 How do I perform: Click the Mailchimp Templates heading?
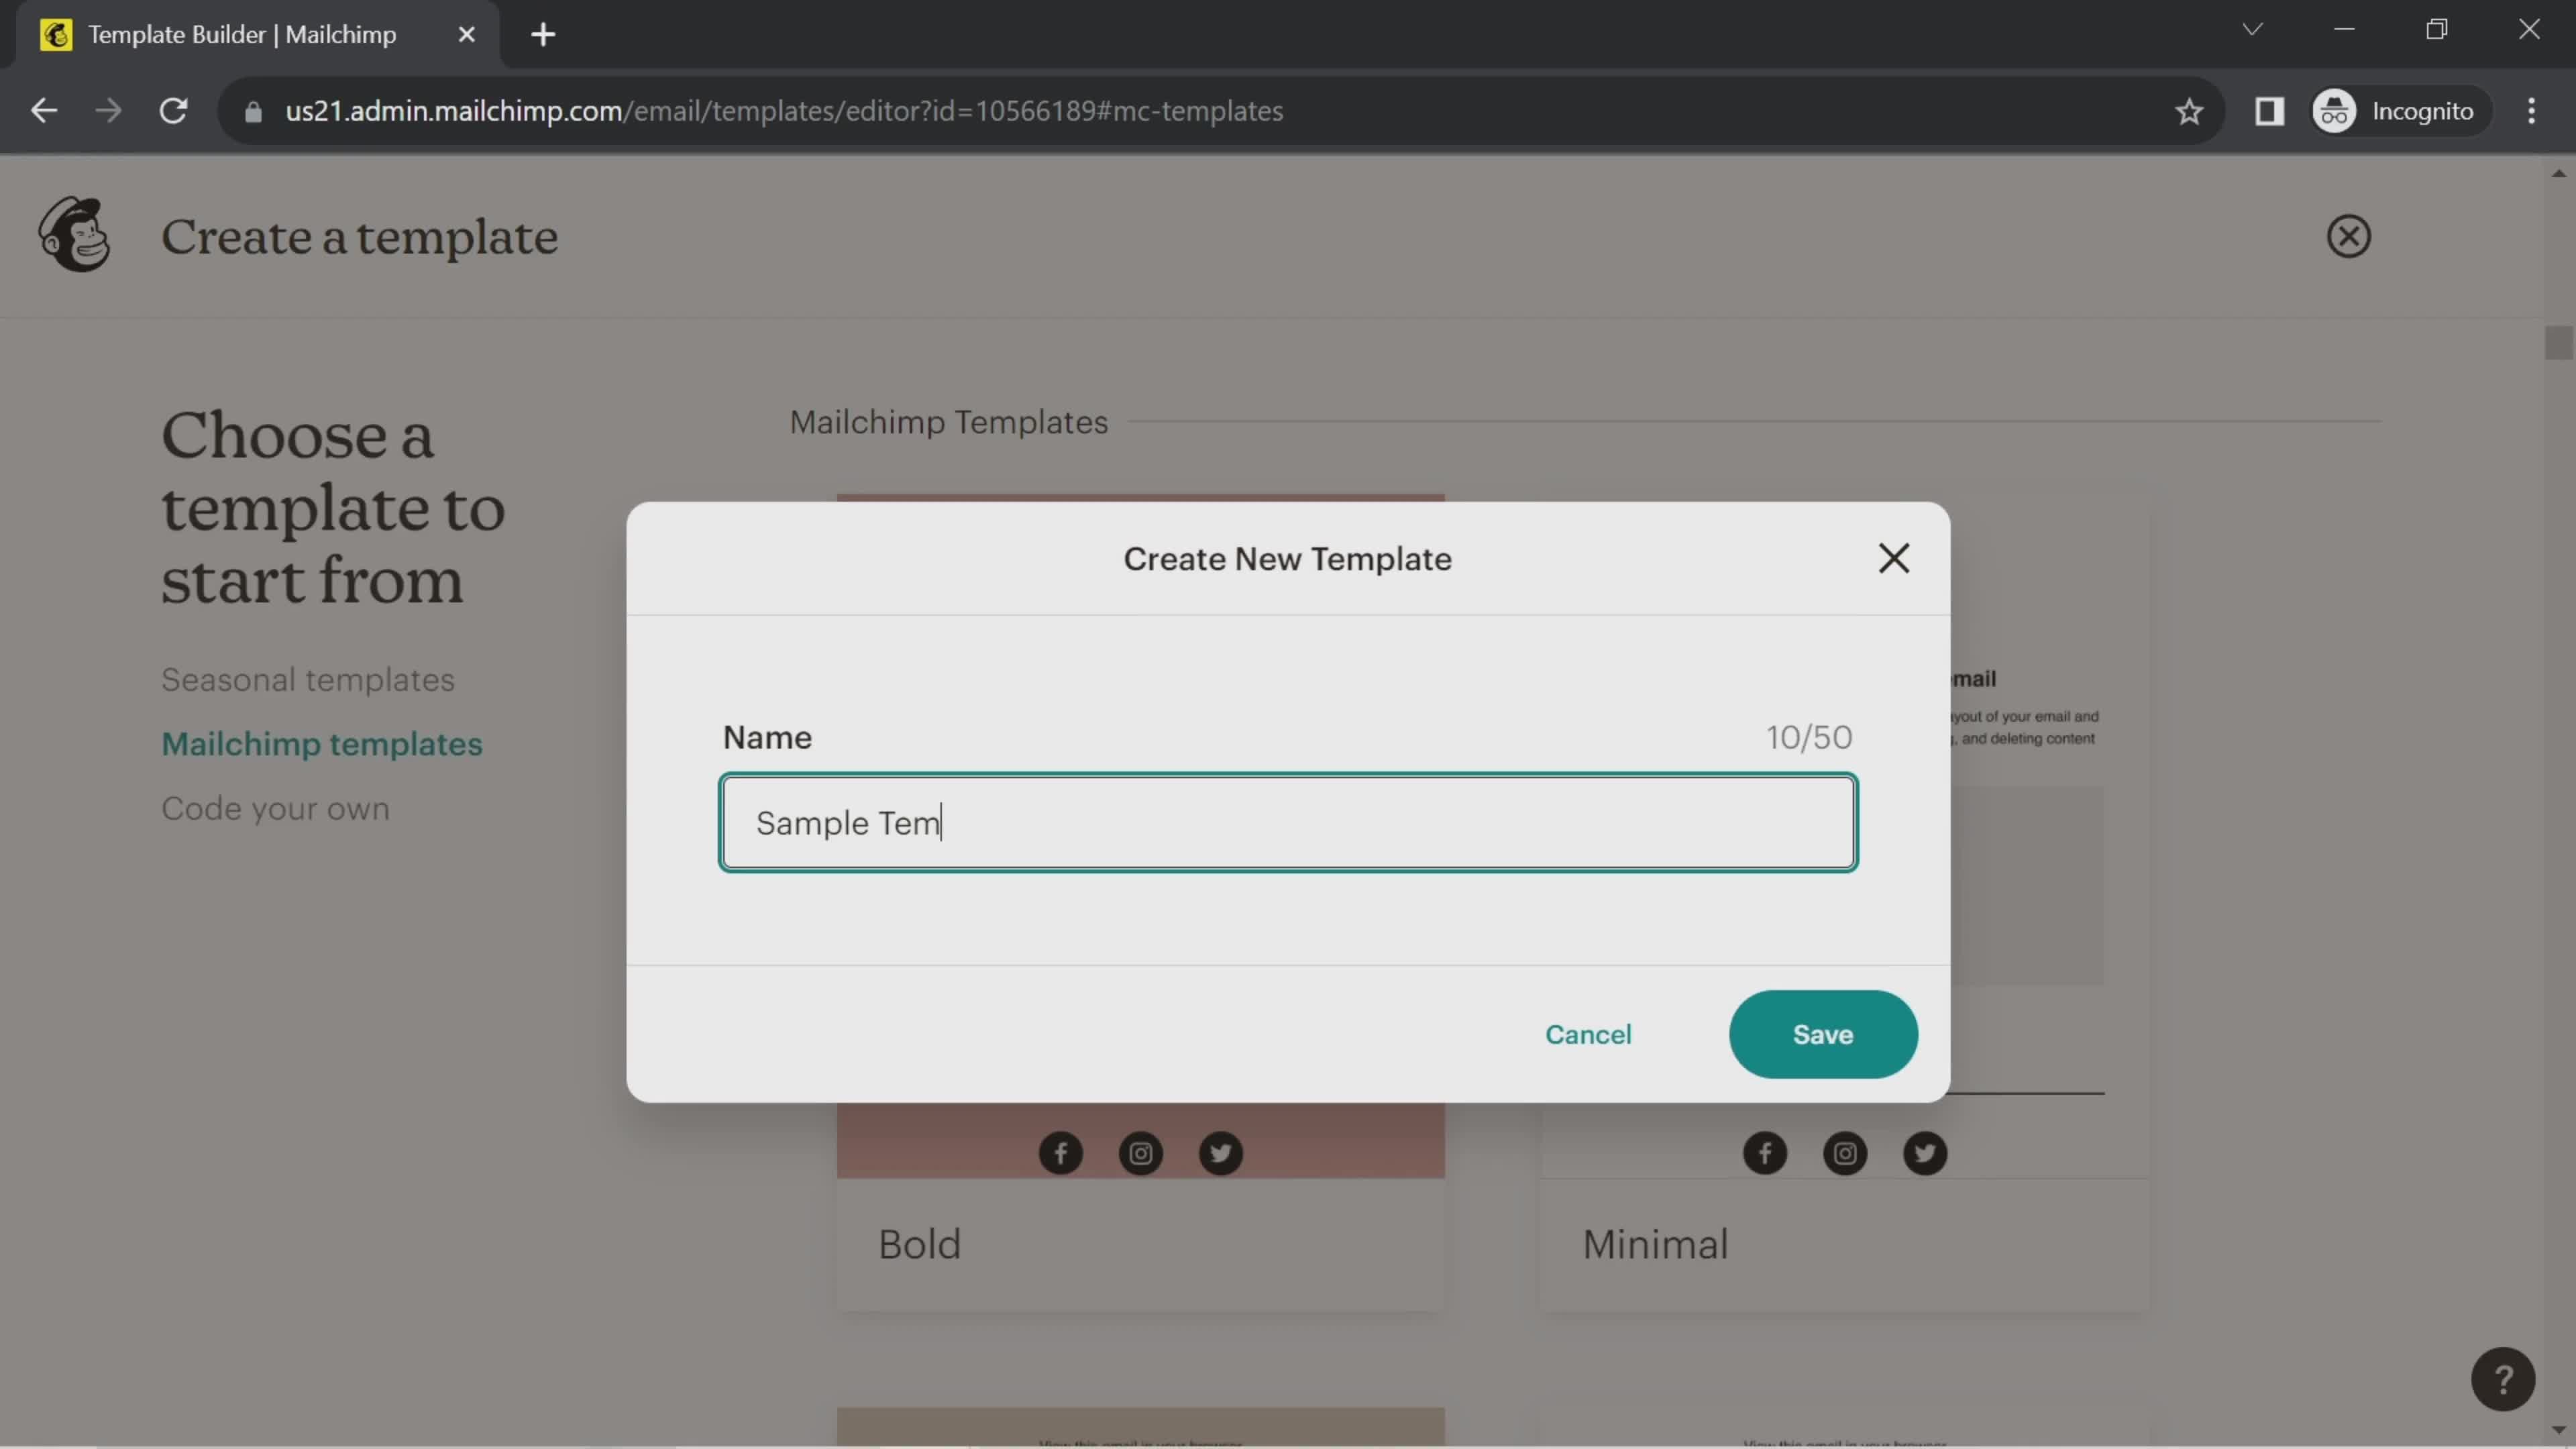[x=948, y=422]
